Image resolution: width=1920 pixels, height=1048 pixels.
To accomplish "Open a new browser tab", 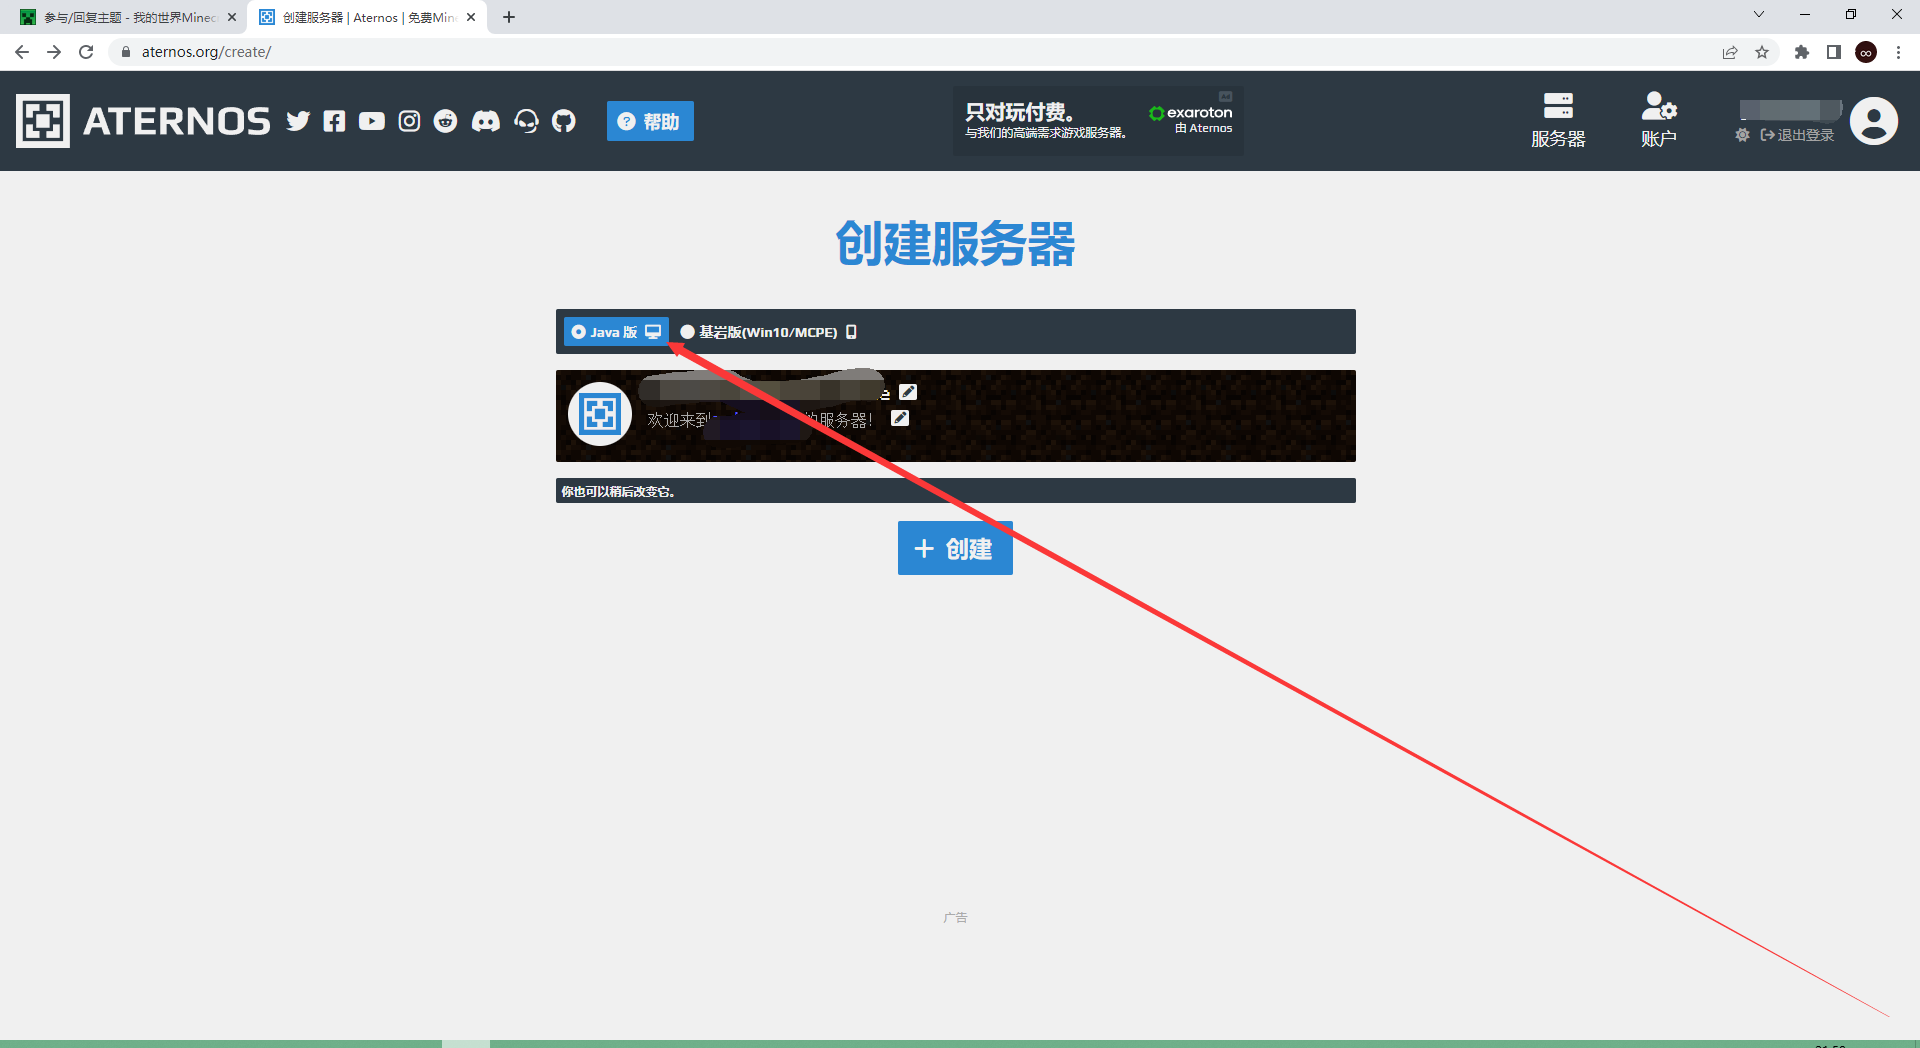I will 509,17.
